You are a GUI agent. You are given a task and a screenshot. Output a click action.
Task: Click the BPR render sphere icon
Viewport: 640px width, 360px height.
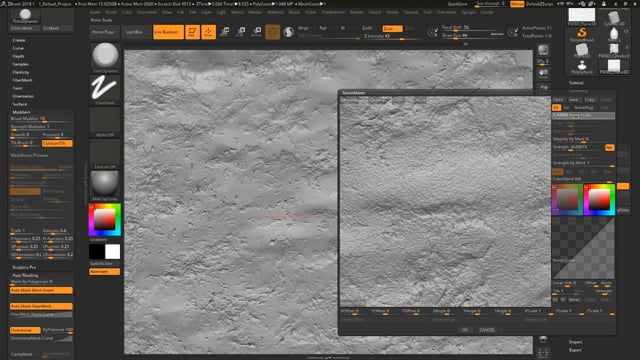pos(543,50)
